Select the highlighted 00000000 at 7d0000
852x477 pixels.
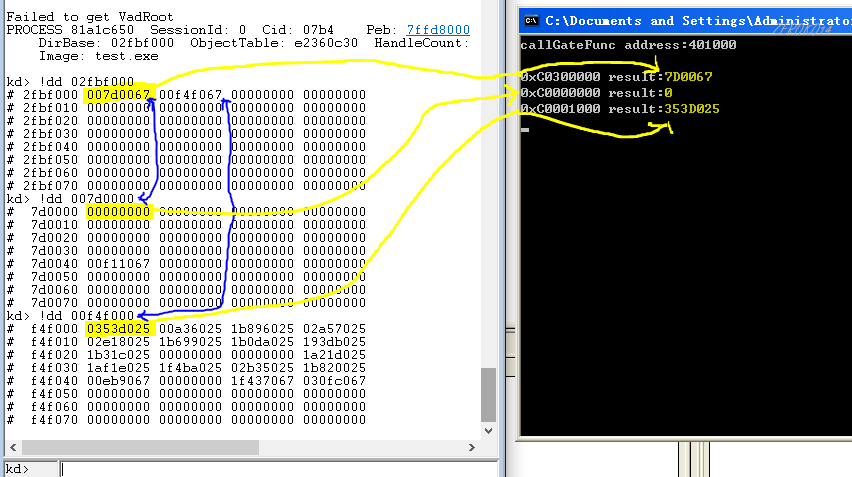pyautogui.click(x=118, y=212)
